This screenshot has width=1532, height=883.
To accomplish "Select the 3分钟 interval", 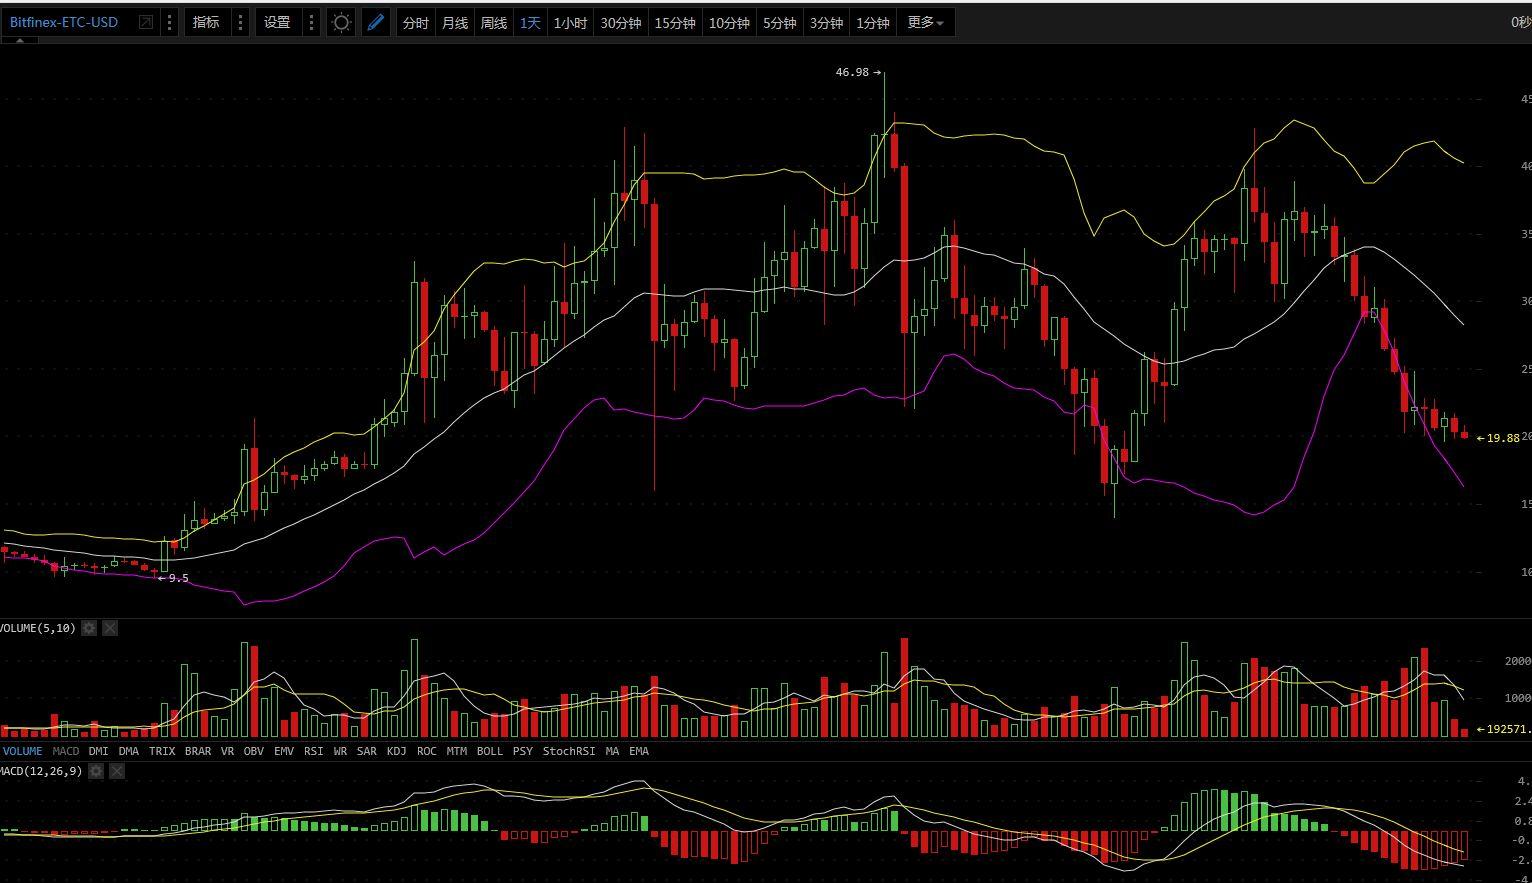I will [x=826, y=23].
